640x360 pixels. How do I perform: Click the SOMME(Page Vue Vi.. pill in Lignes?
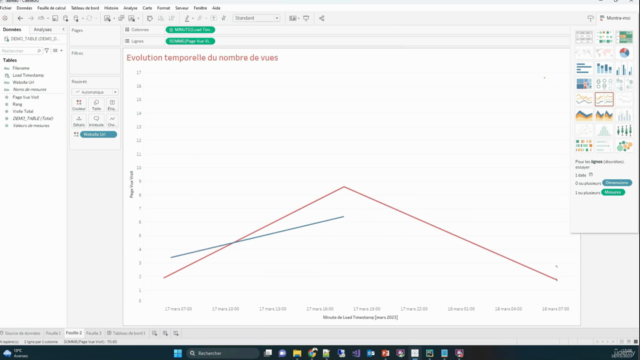click(190, 41)
